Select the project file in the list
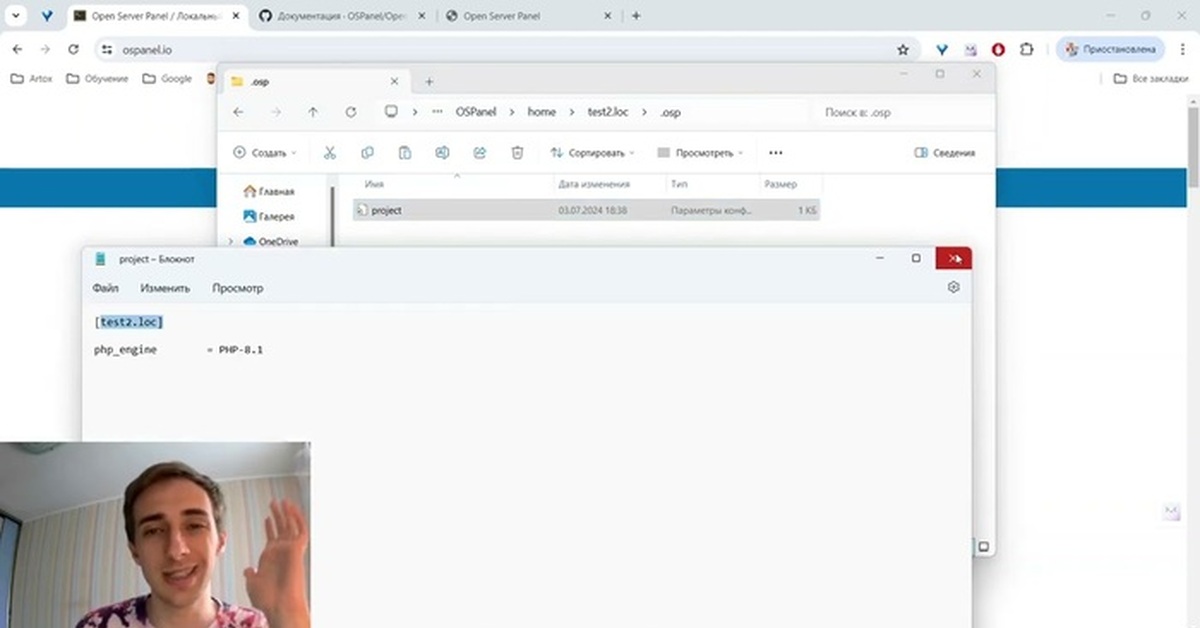 (x=386, y=211)
